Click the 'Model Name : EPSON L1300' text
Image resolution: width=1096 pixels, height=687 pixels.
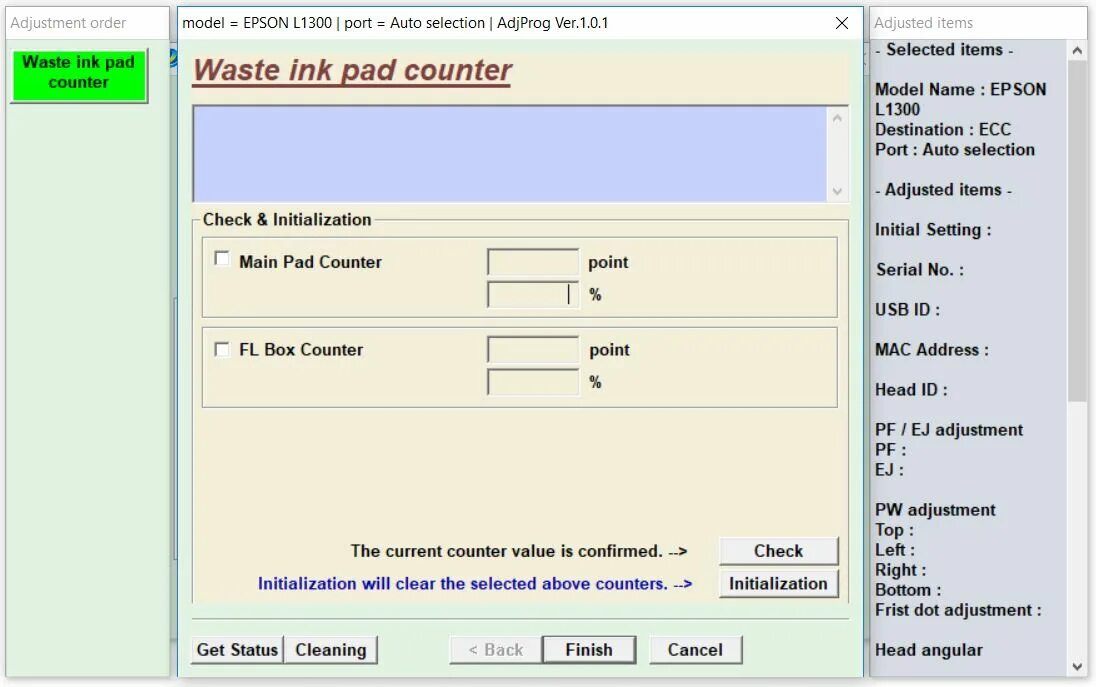click(960, 99)
